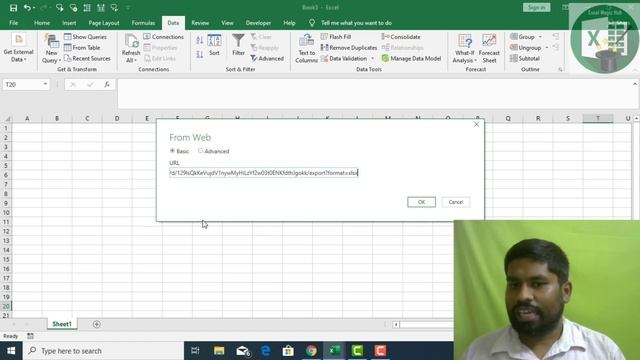Expand the Group dropdown arrow
Image resolution: width=640 pixels, height=360 pixels.
(540, 37)
